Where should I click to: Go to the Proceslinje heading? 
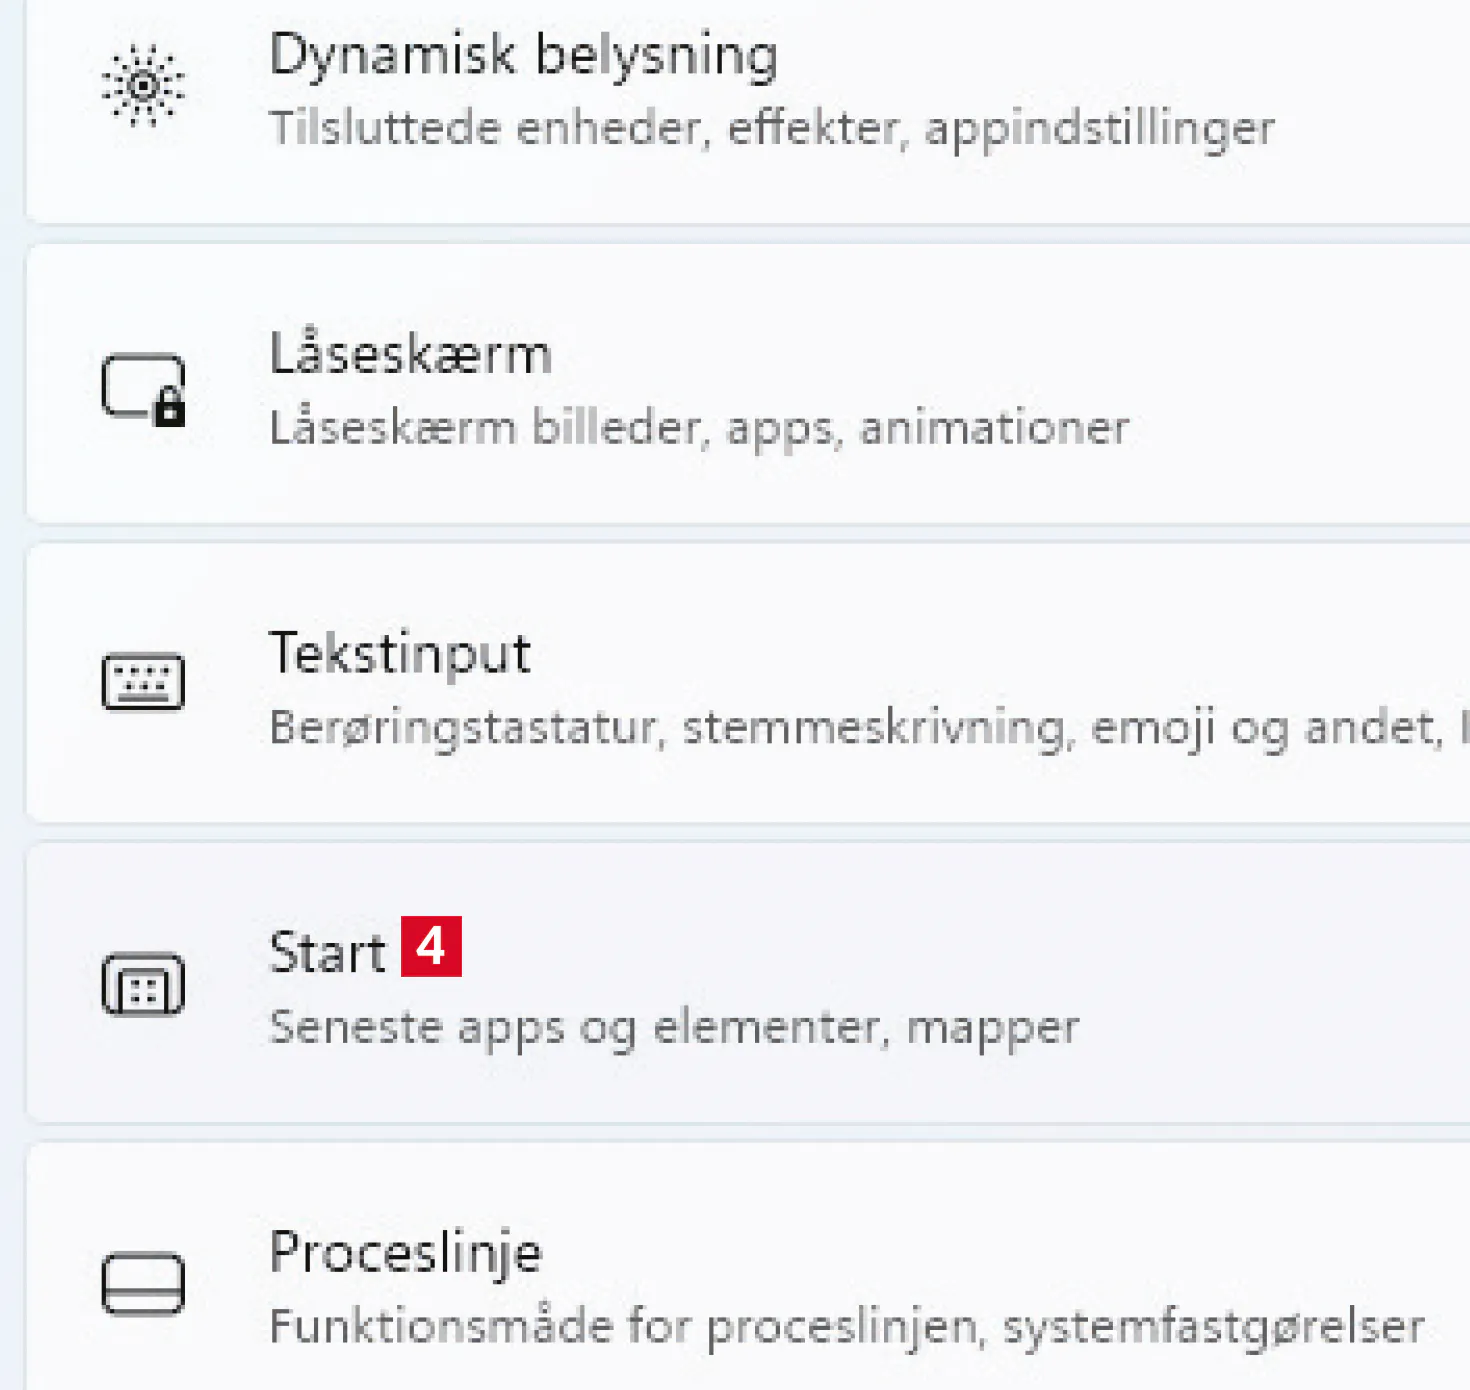[x=405, y=1252]
